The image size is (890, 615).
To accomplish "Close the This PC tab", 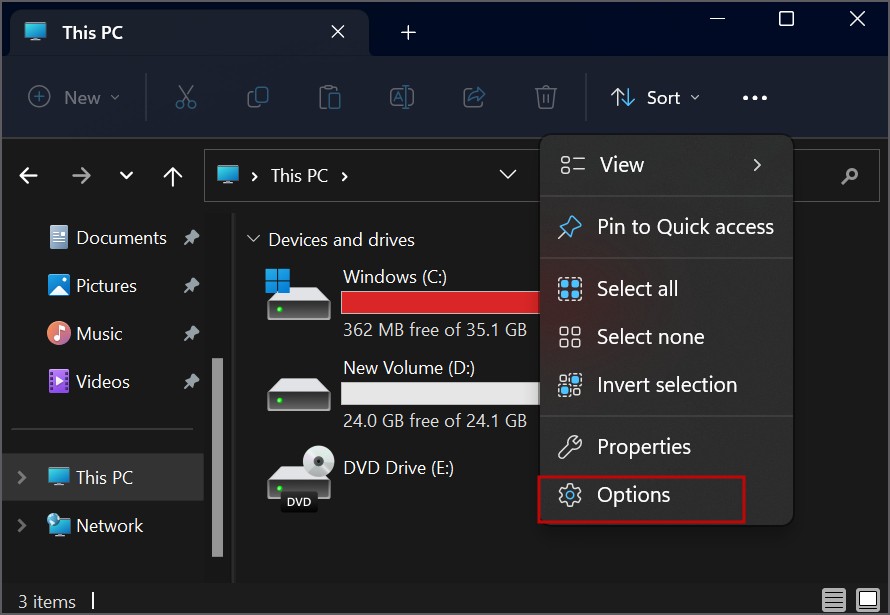I will click(338, 32).
